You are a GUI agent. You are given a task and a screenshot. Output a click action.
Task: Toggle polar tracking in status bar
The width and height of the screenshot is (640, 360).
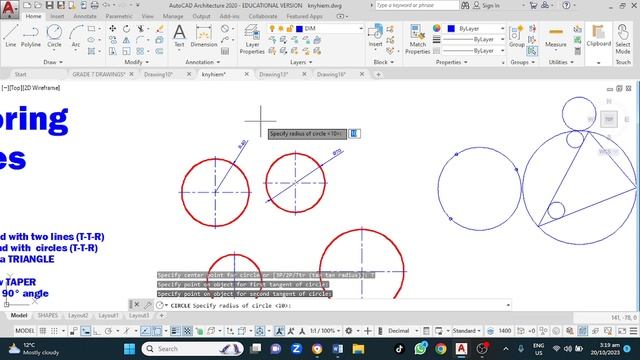point(108,331)
